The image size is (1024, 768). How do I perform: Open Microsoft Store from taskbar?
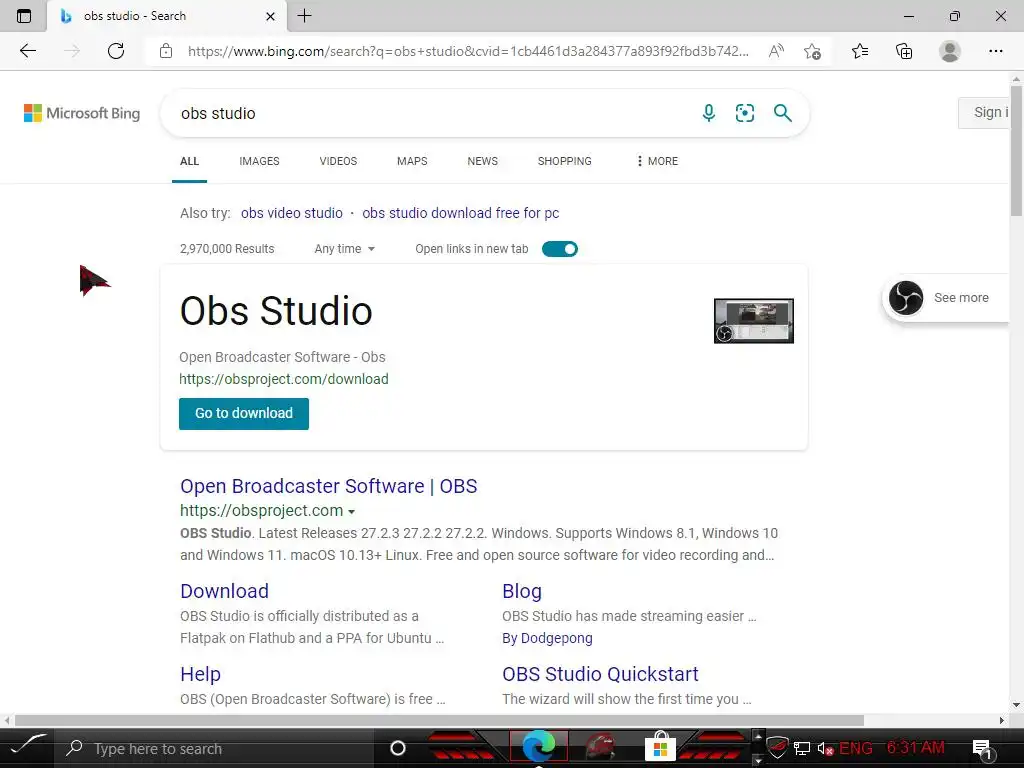pos(660,746)
